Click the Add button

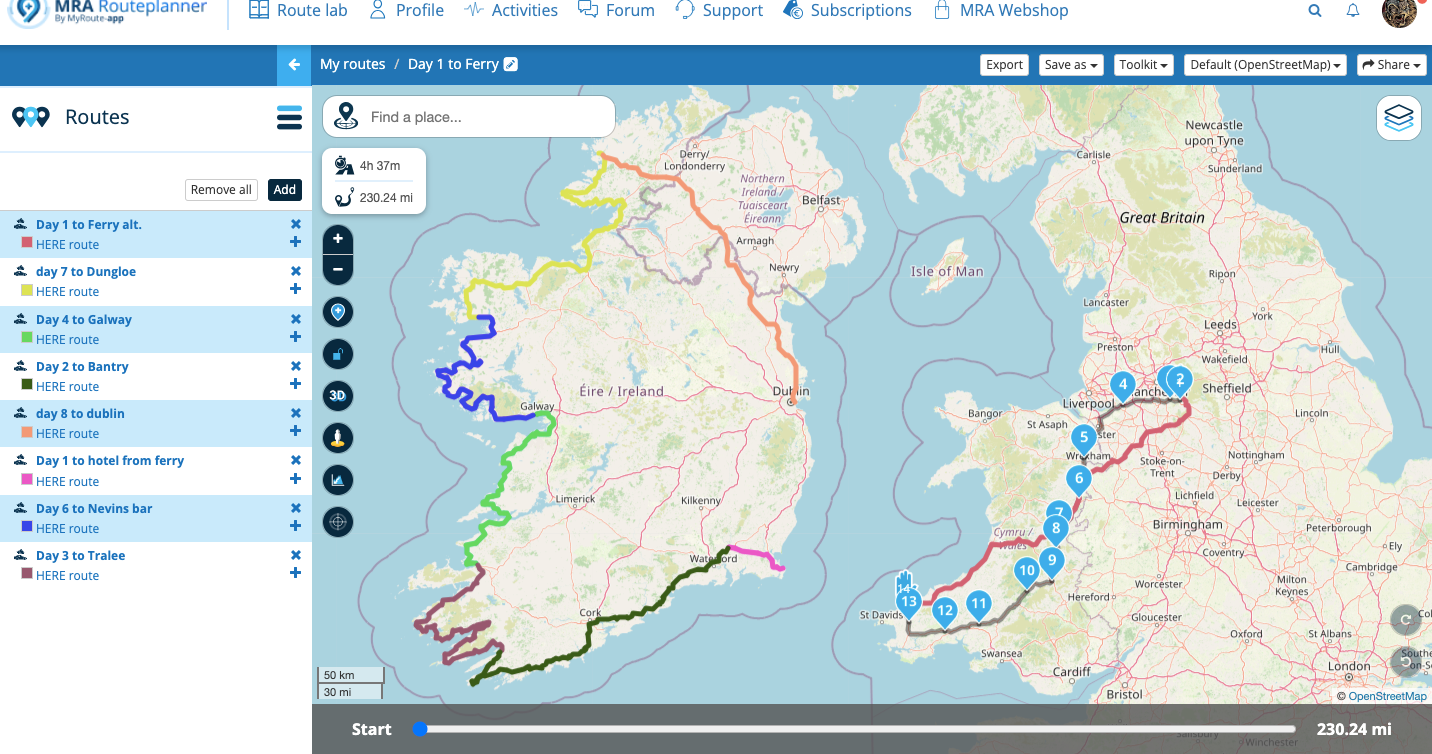click(x=285, y=190)
